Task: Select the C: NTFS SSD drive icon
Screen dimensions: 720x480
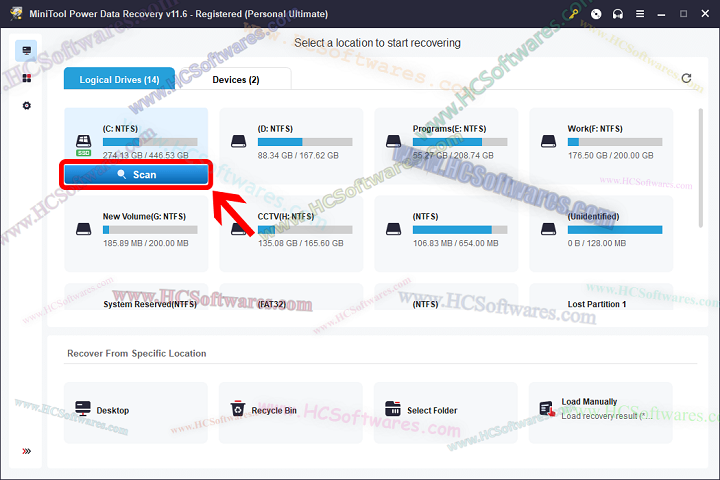Action: pos(83,145)
